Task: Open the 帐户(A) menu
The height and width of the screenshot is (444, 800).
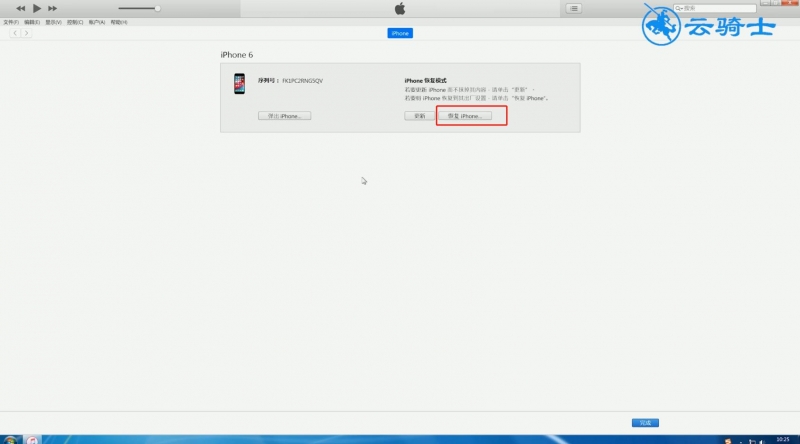Action: coord(96,22)
